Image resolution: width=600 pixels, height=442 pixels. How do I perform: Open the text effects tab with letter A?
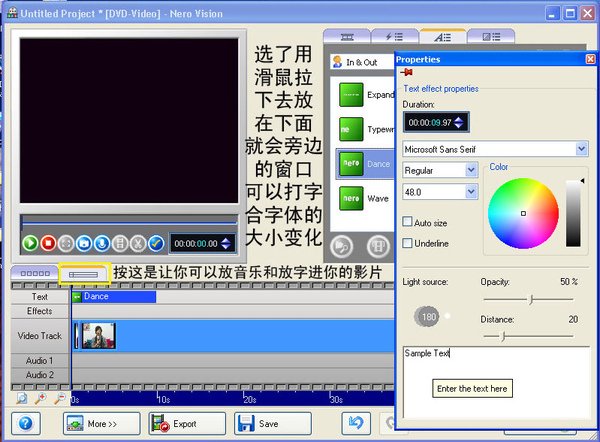(443, 37)
